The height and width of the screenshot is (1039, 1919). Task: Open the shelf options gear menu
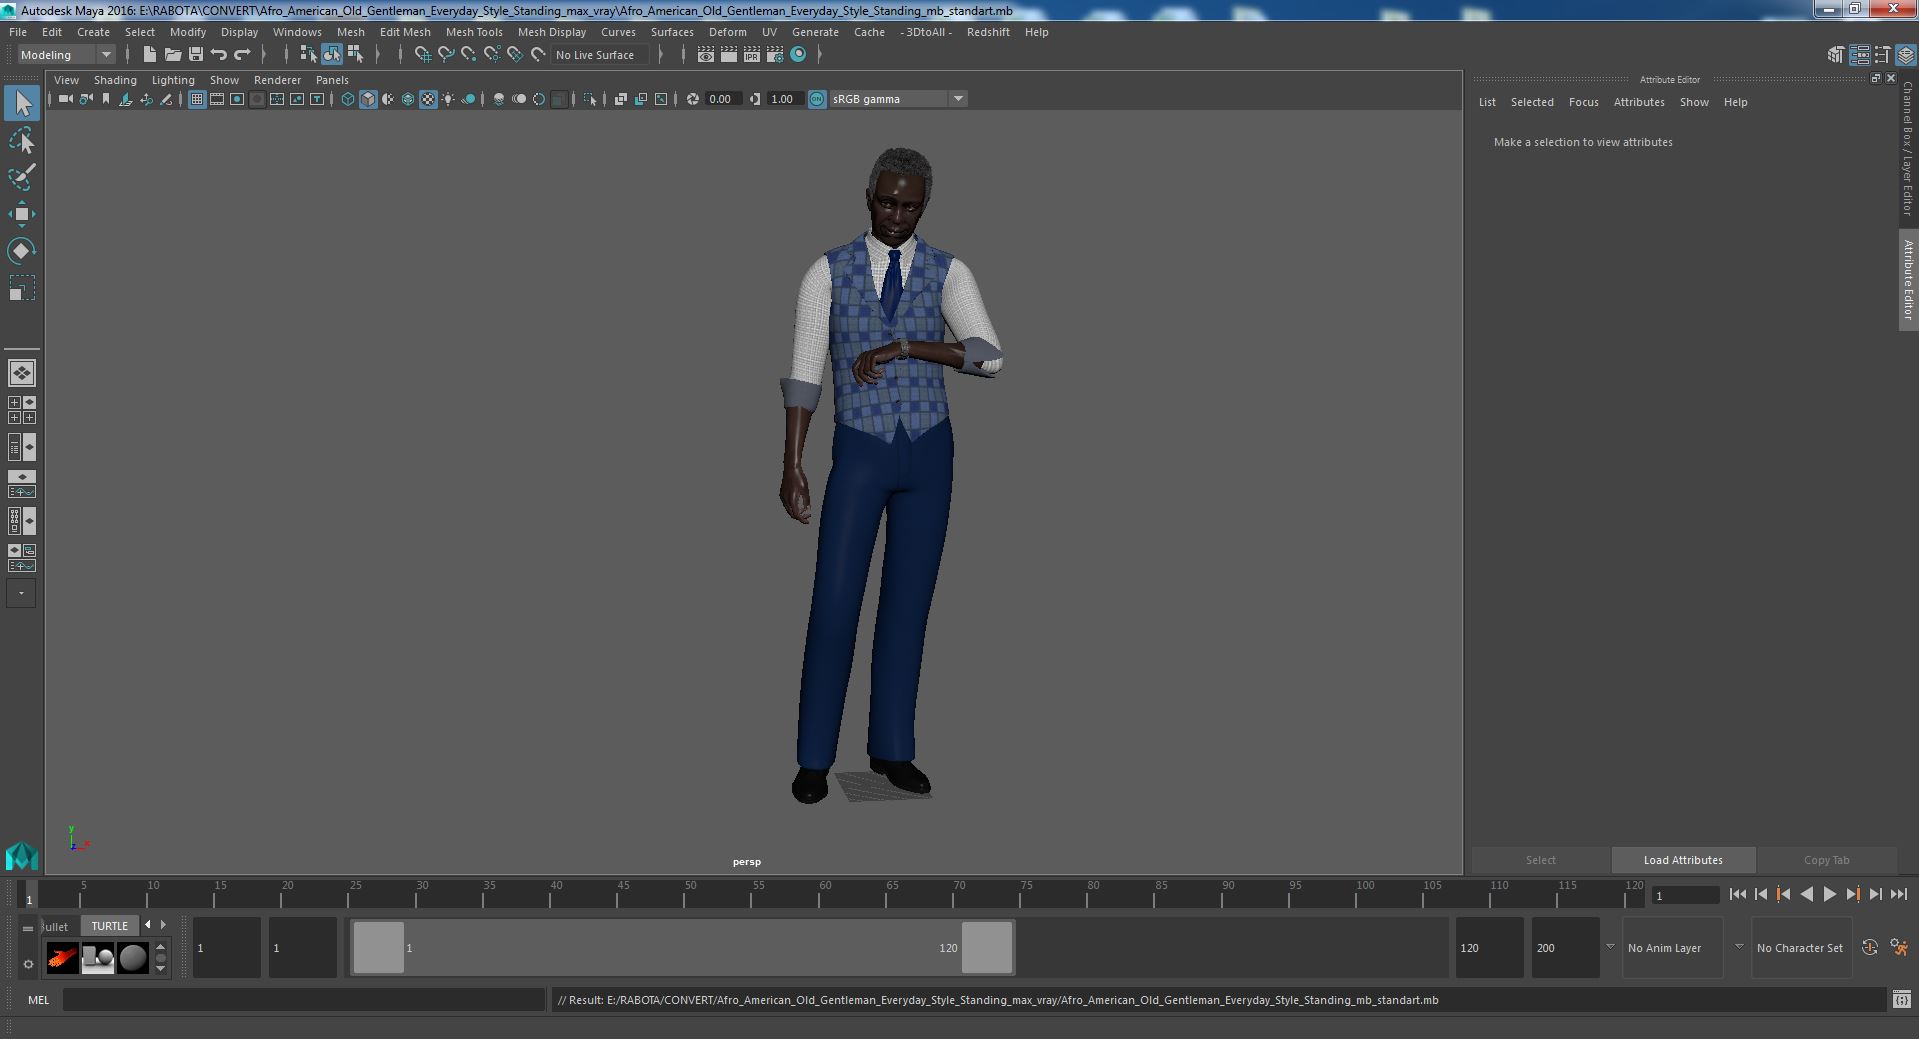point(28,964)
